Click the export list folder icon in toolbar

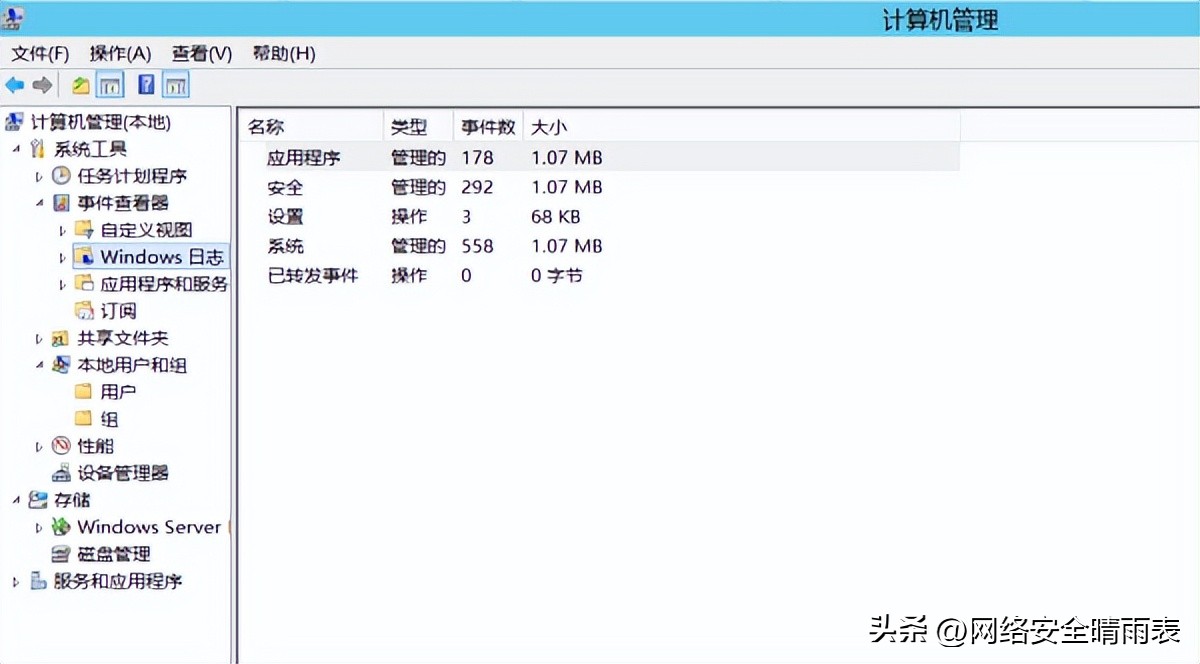coord(80,84)
